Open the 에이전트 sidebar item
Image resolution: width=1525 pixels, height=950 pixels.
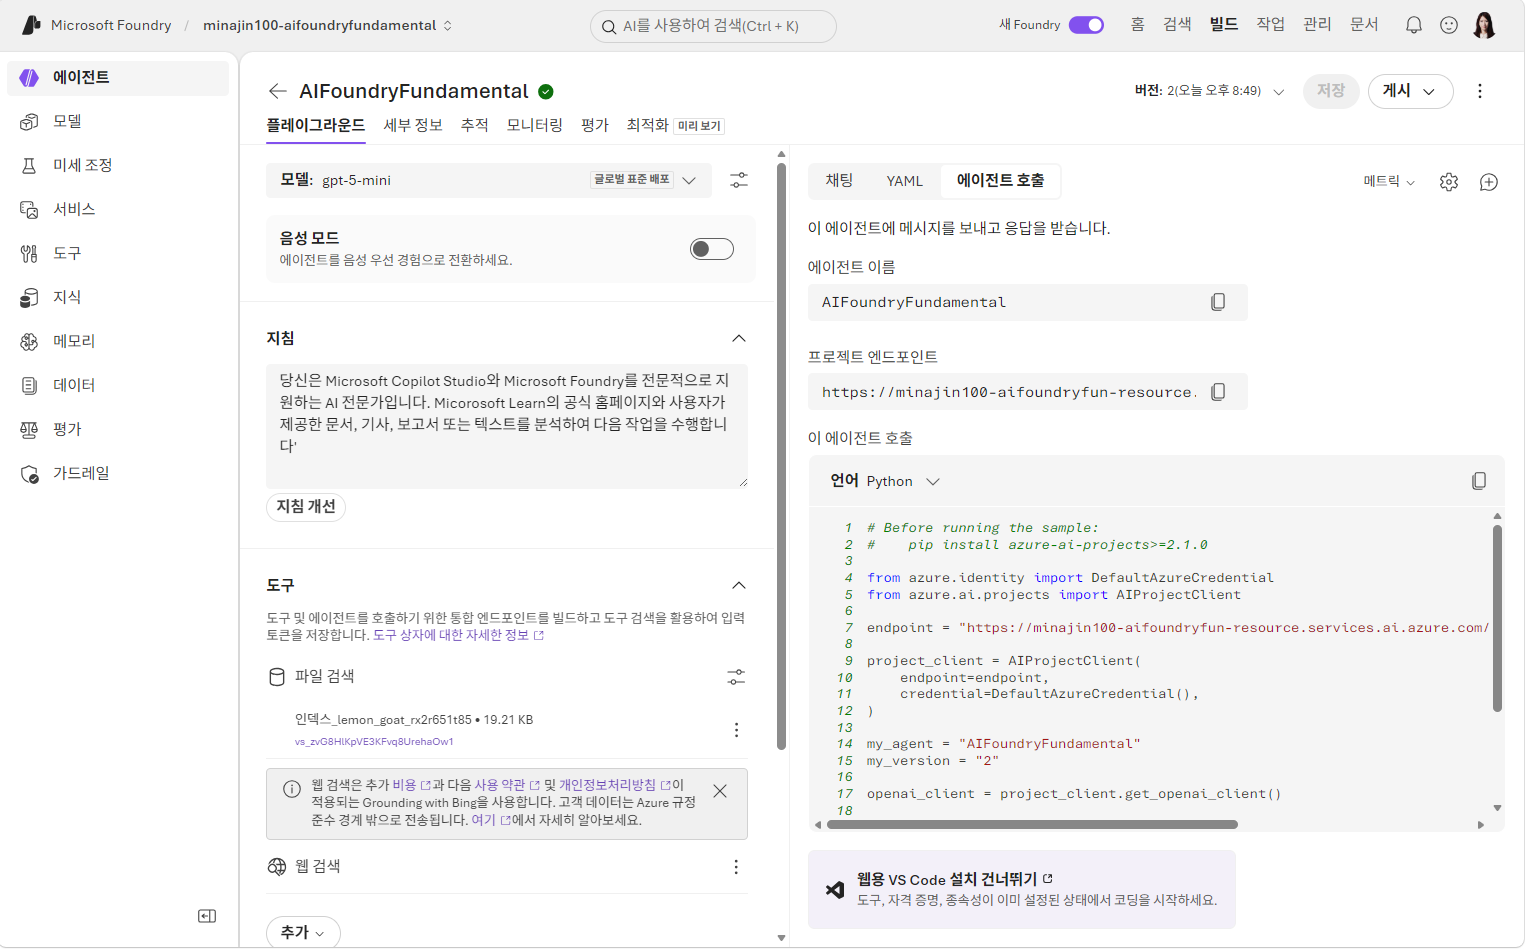pyautogui.click(x=118, y=78)
